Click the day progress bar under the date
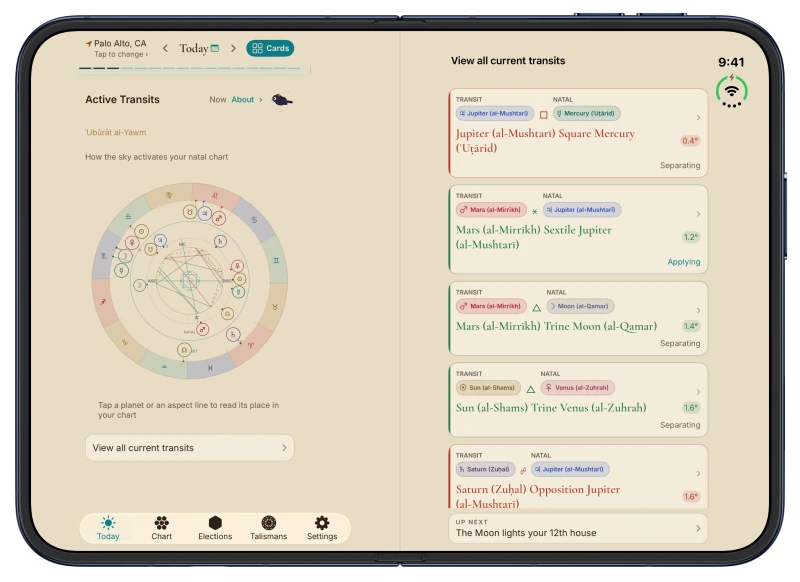Screen dimensions: 800x582 189,68
